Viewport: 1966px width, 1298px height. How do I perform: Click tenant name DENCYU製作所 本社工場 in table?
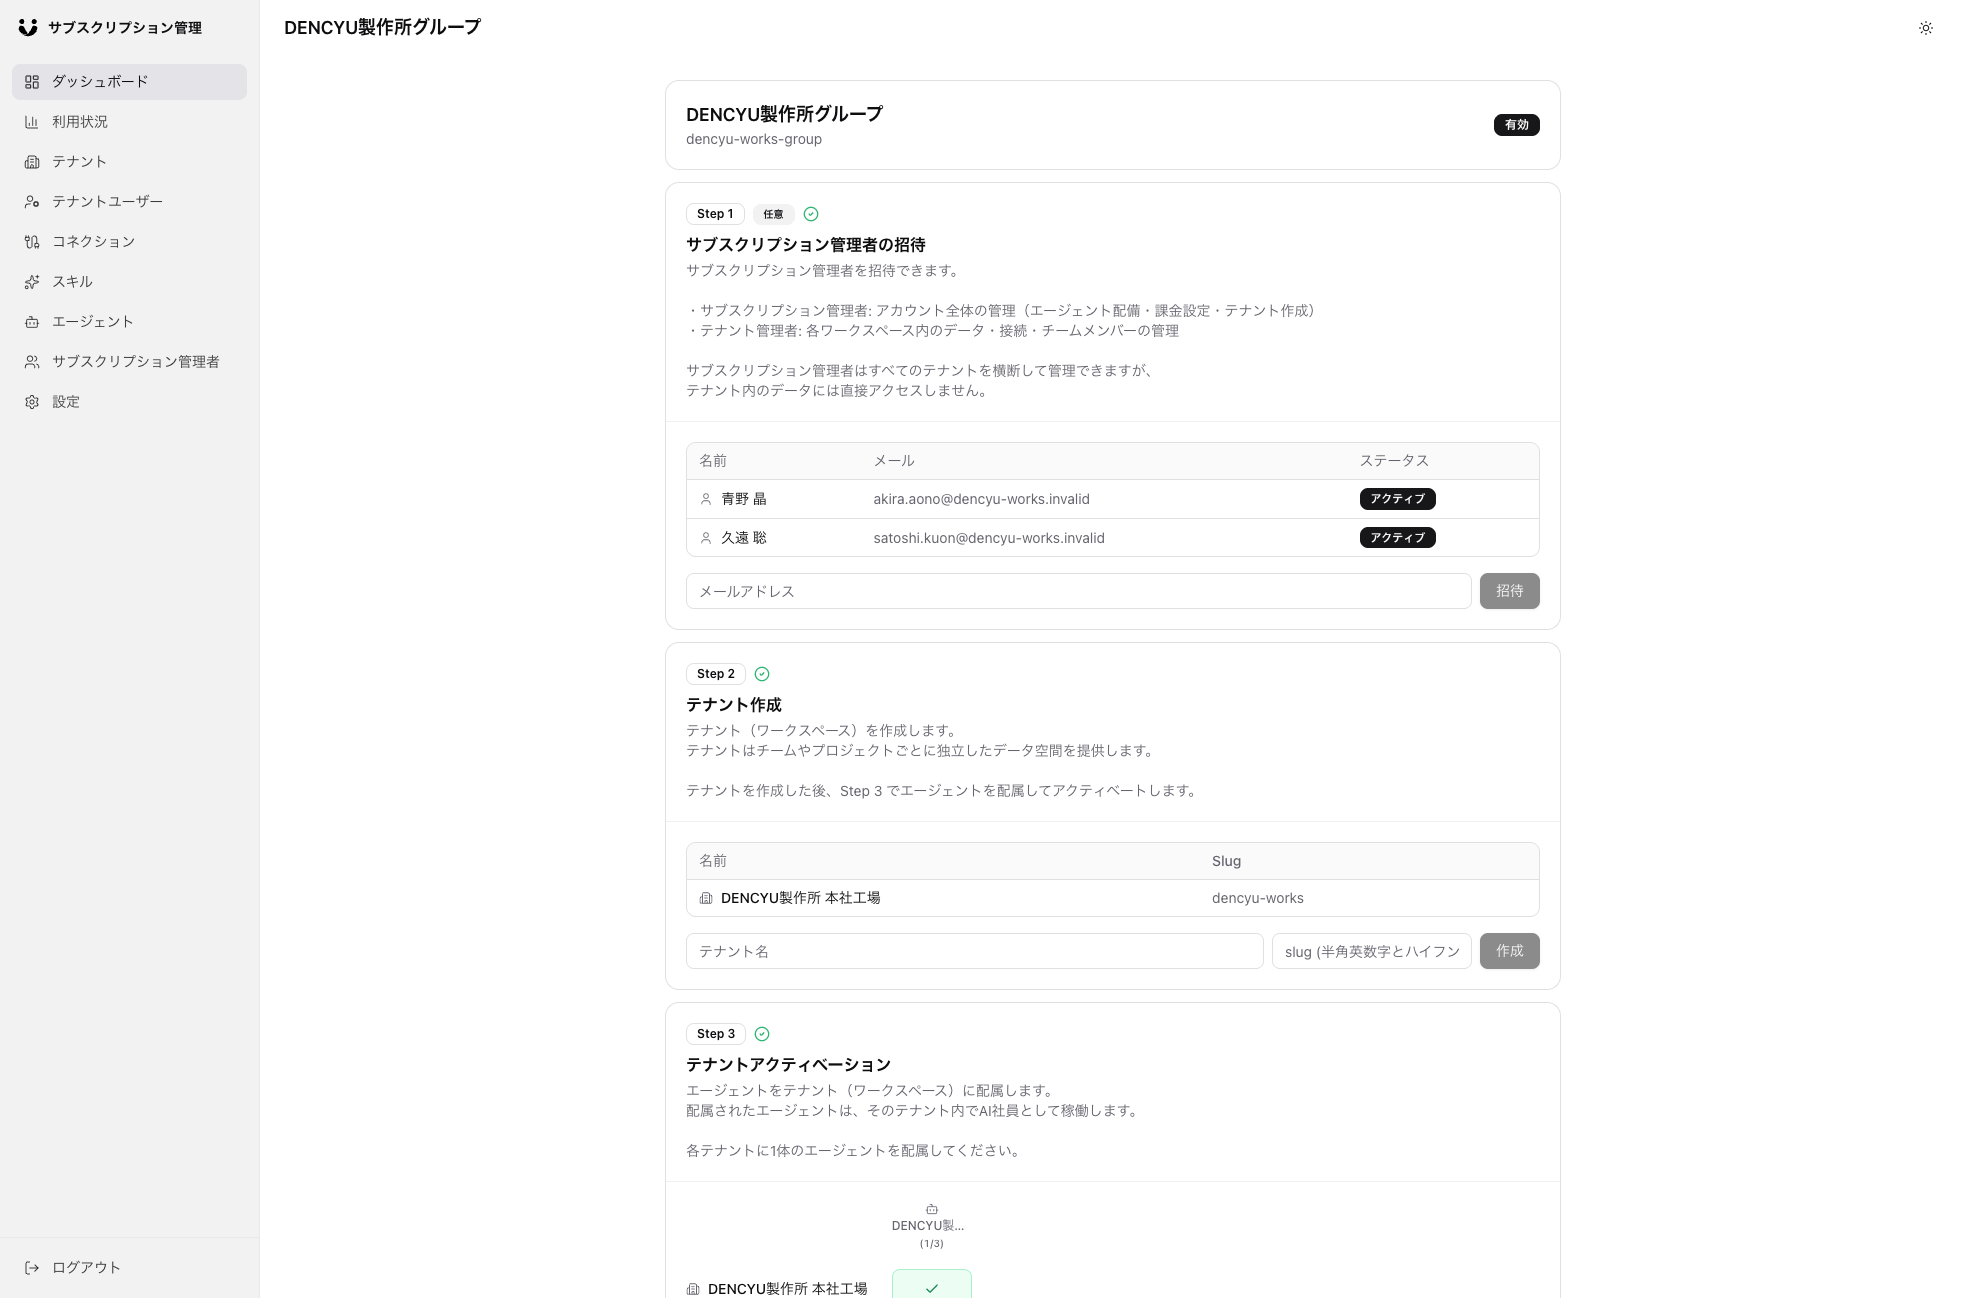point(800,898)
